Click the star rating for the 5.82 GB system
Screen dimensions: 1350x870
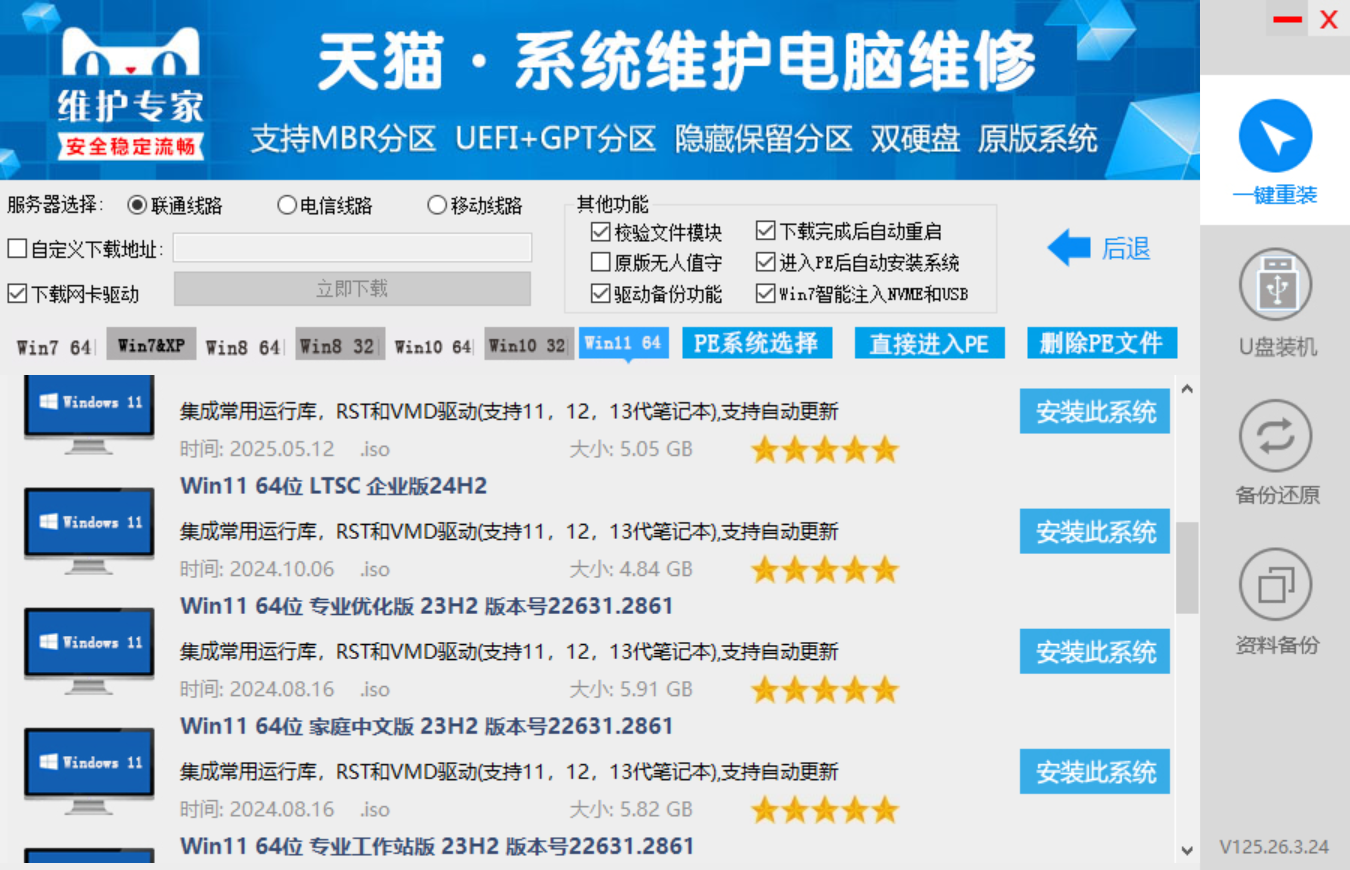coord(825,810)
